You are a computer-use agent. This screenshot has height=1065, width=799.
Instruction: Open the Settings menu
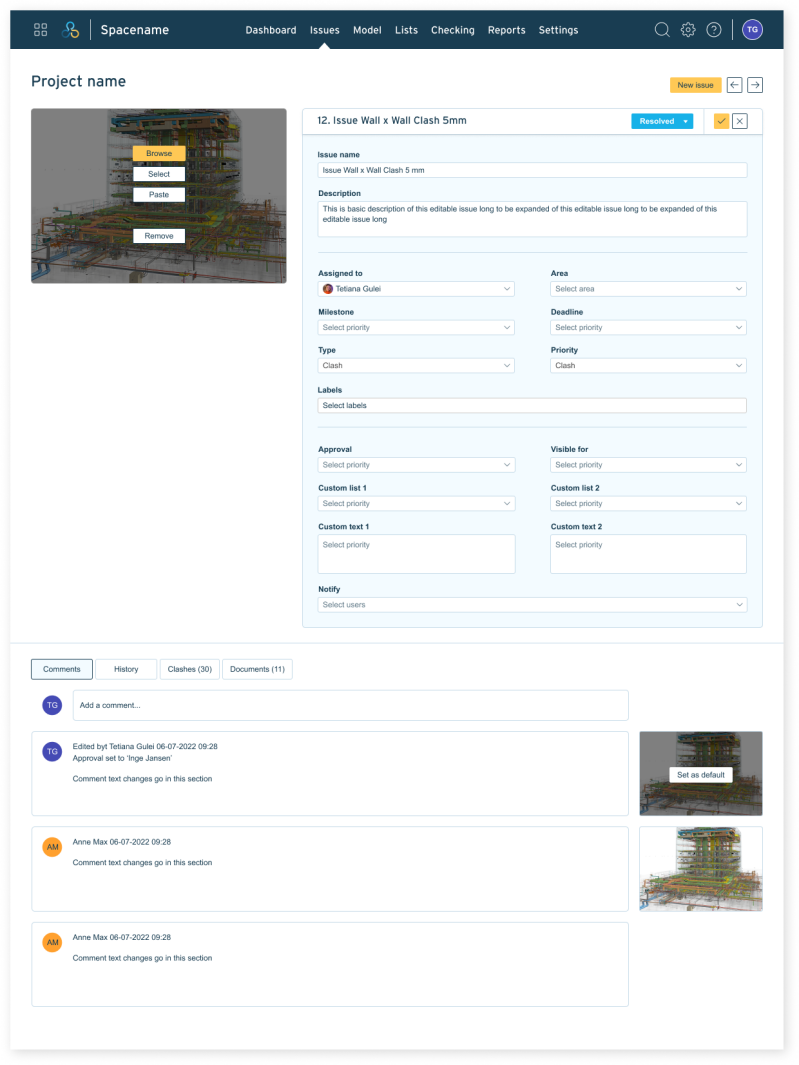(558, 30)
